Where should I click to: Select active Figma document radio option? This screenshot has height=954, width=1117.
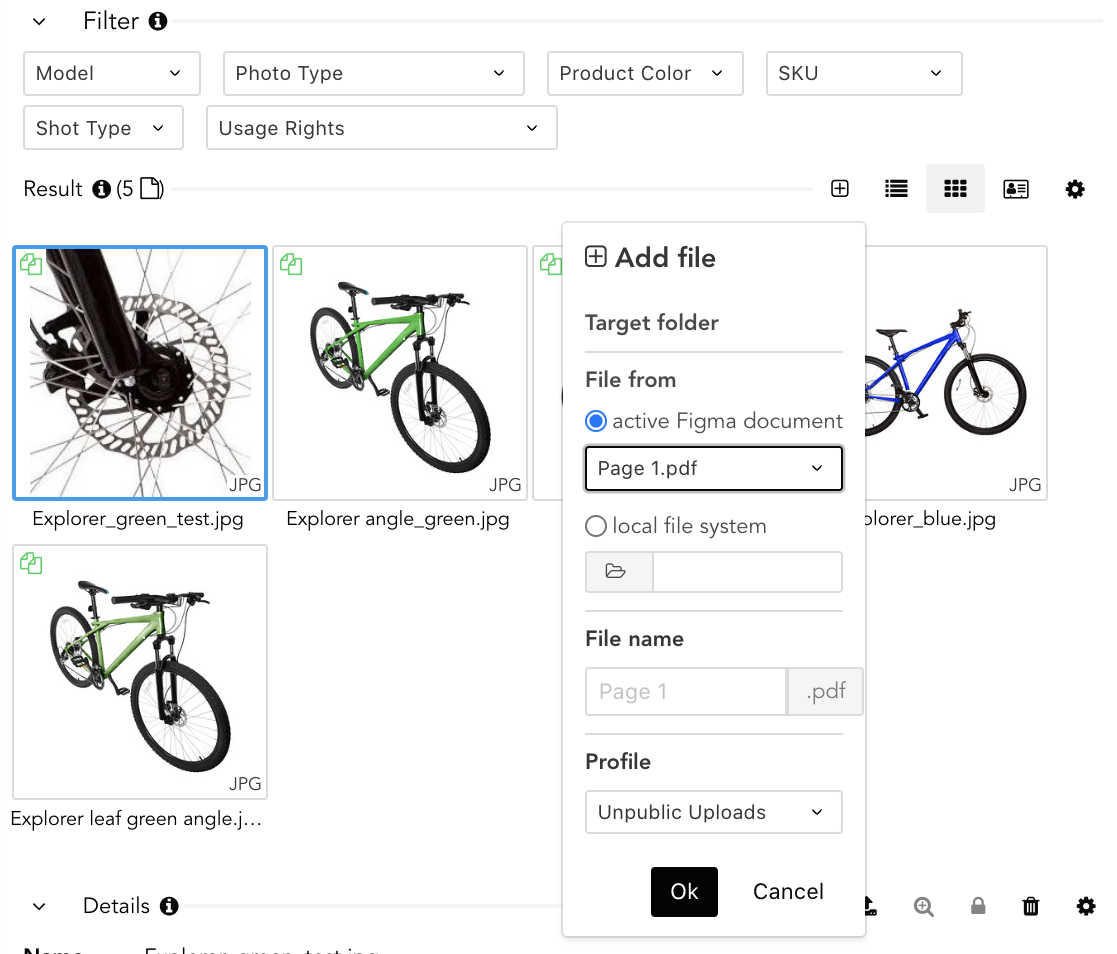click(x=596, y=421)
